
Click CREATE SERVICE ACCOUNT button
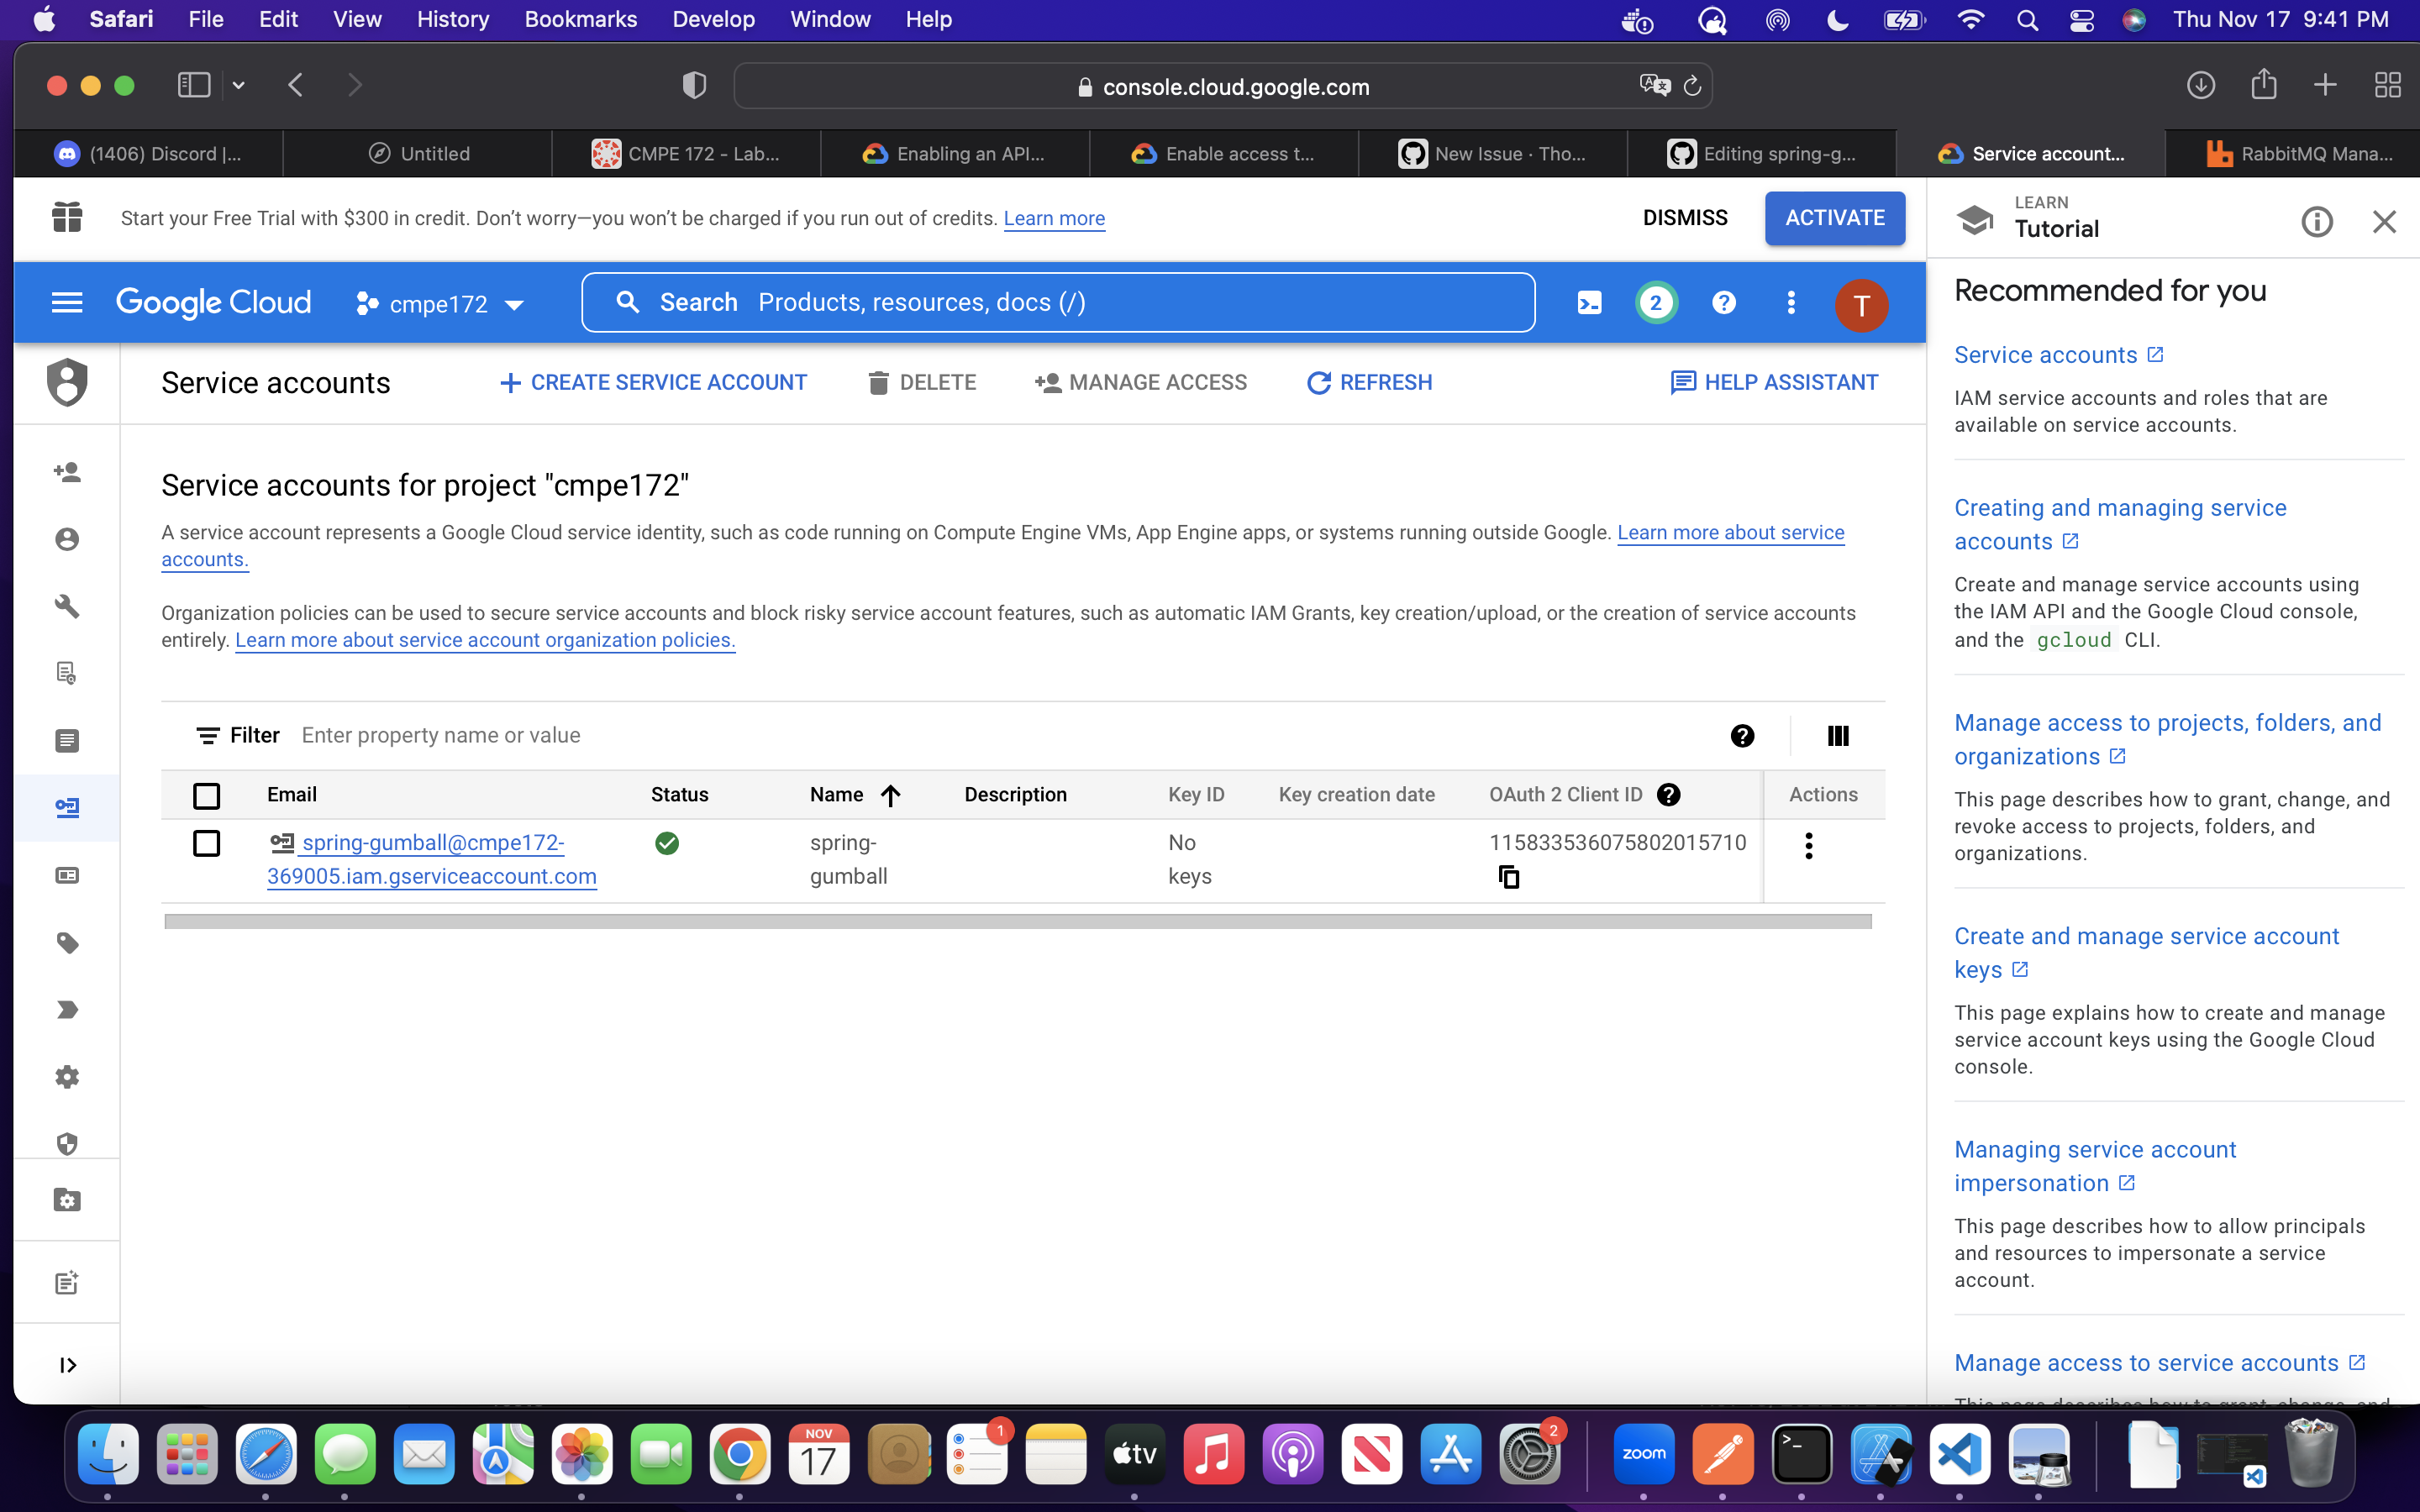tap(653, 383)
